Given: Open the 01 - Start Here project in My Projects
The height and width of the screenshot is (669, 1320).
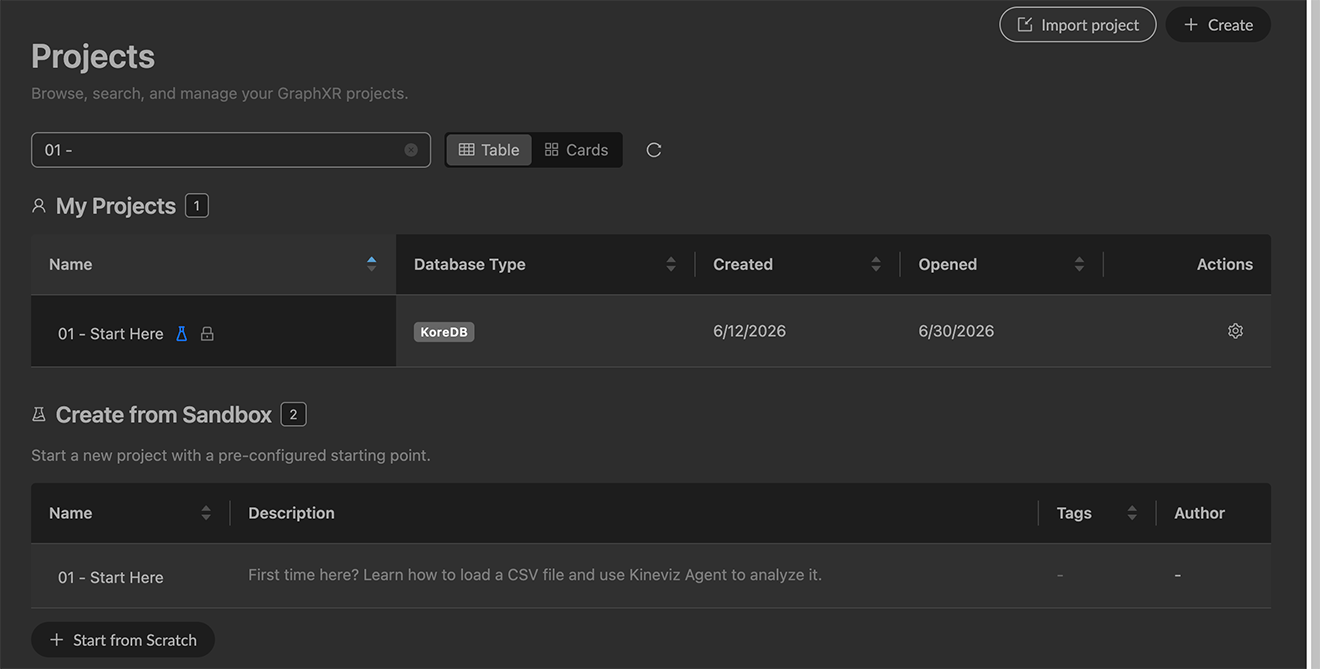Looking at the screenshot, I should (110, 334).
